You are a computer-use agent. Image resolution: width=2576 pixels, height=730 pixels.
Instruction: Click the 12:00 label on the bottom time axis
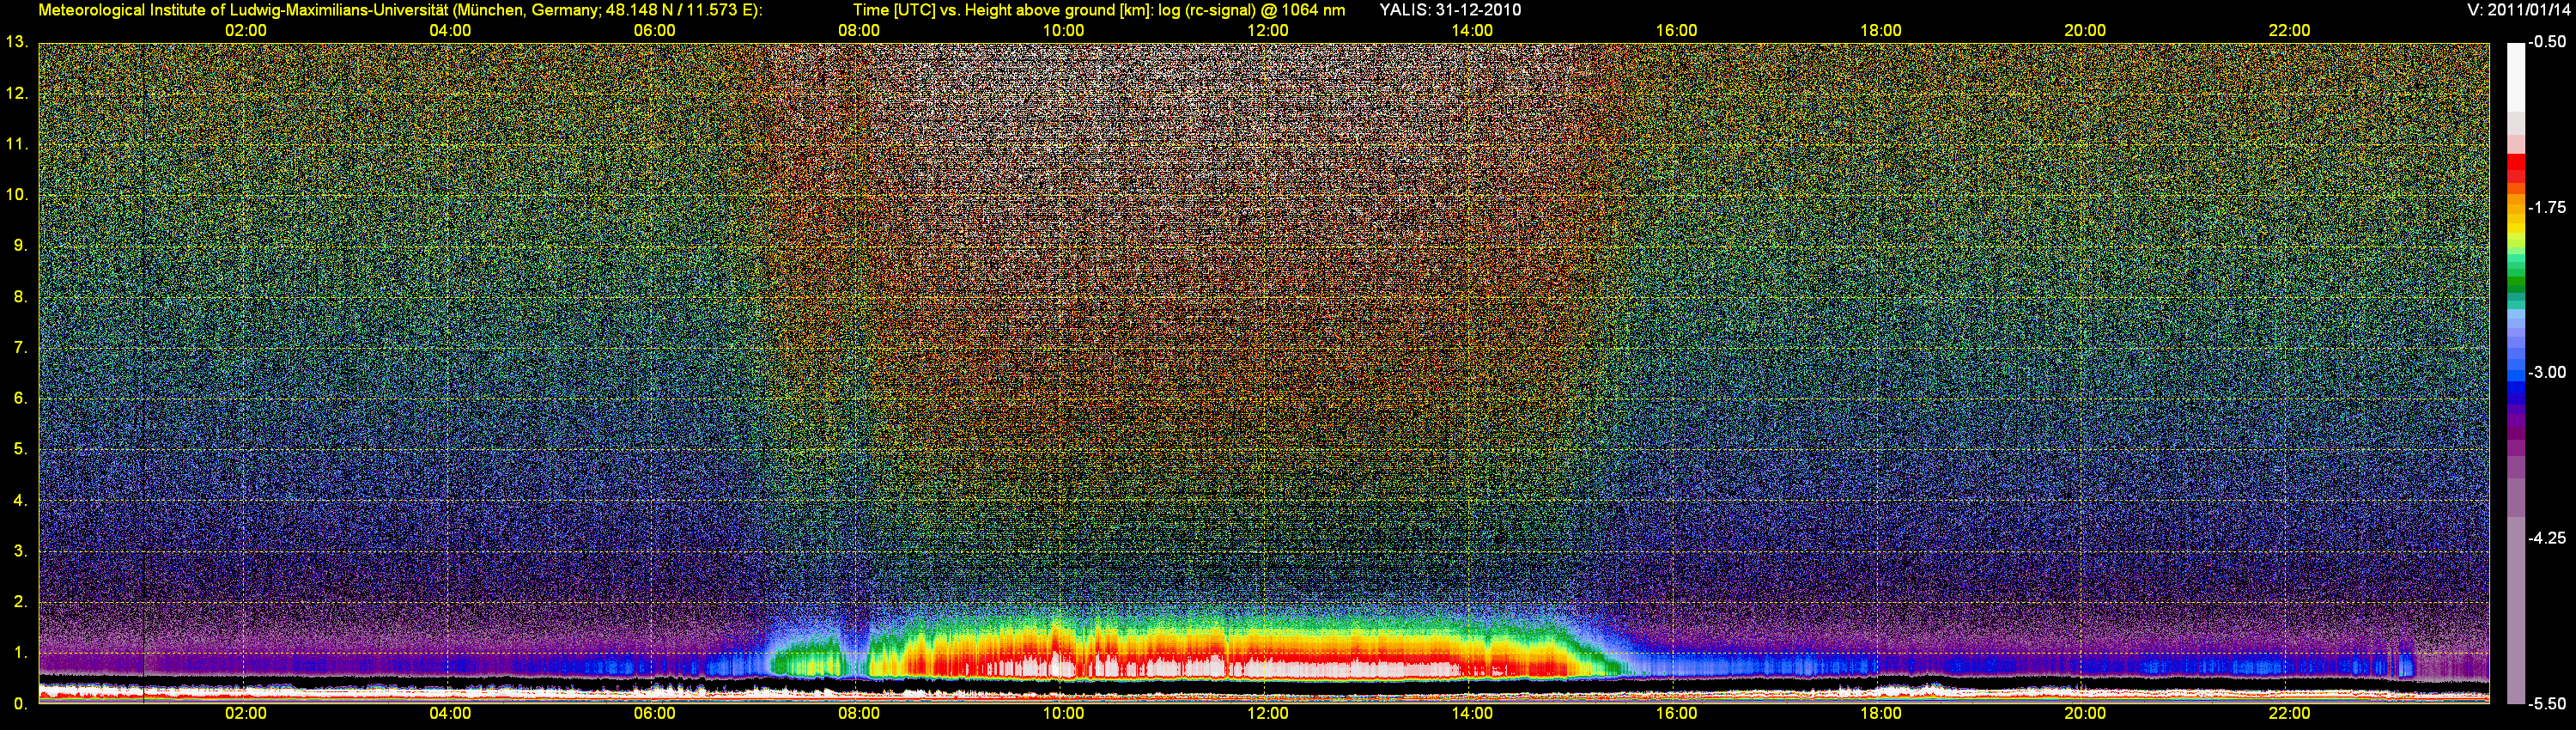[1268, 713]
